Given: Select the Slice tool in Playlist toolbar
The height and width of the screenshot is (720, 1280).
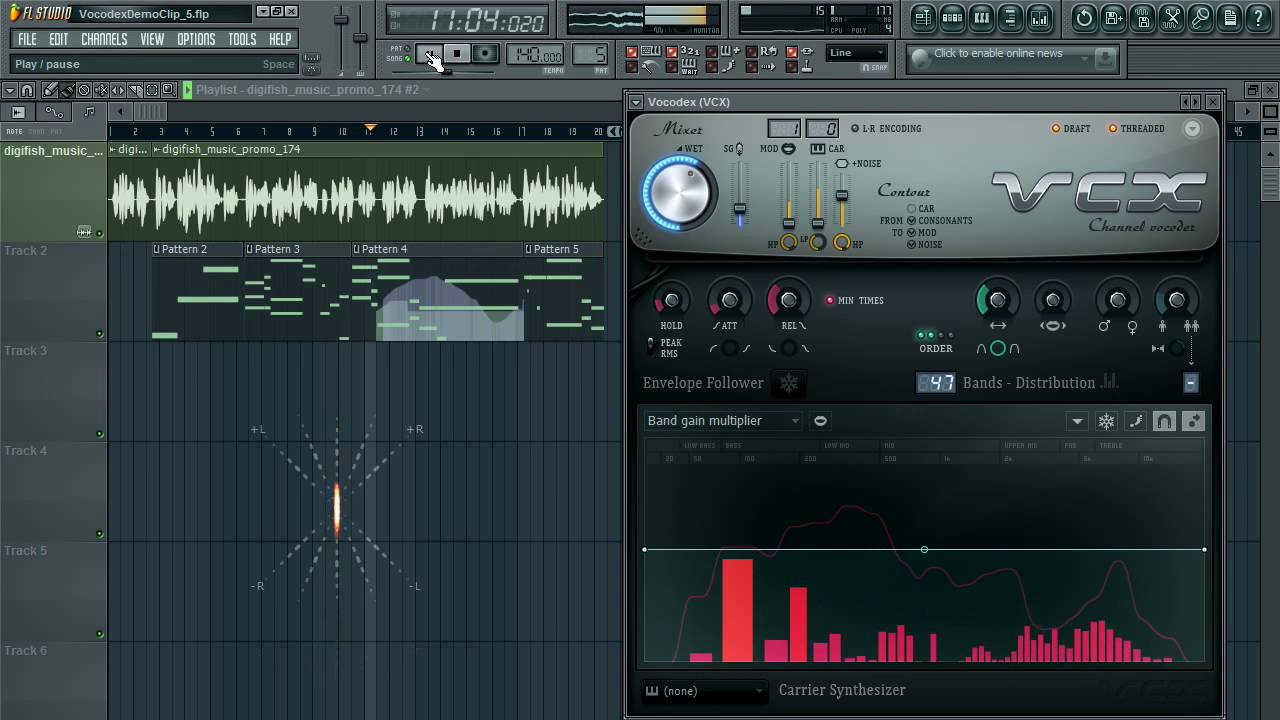Looking at the screenshot, I should point(135,90).
